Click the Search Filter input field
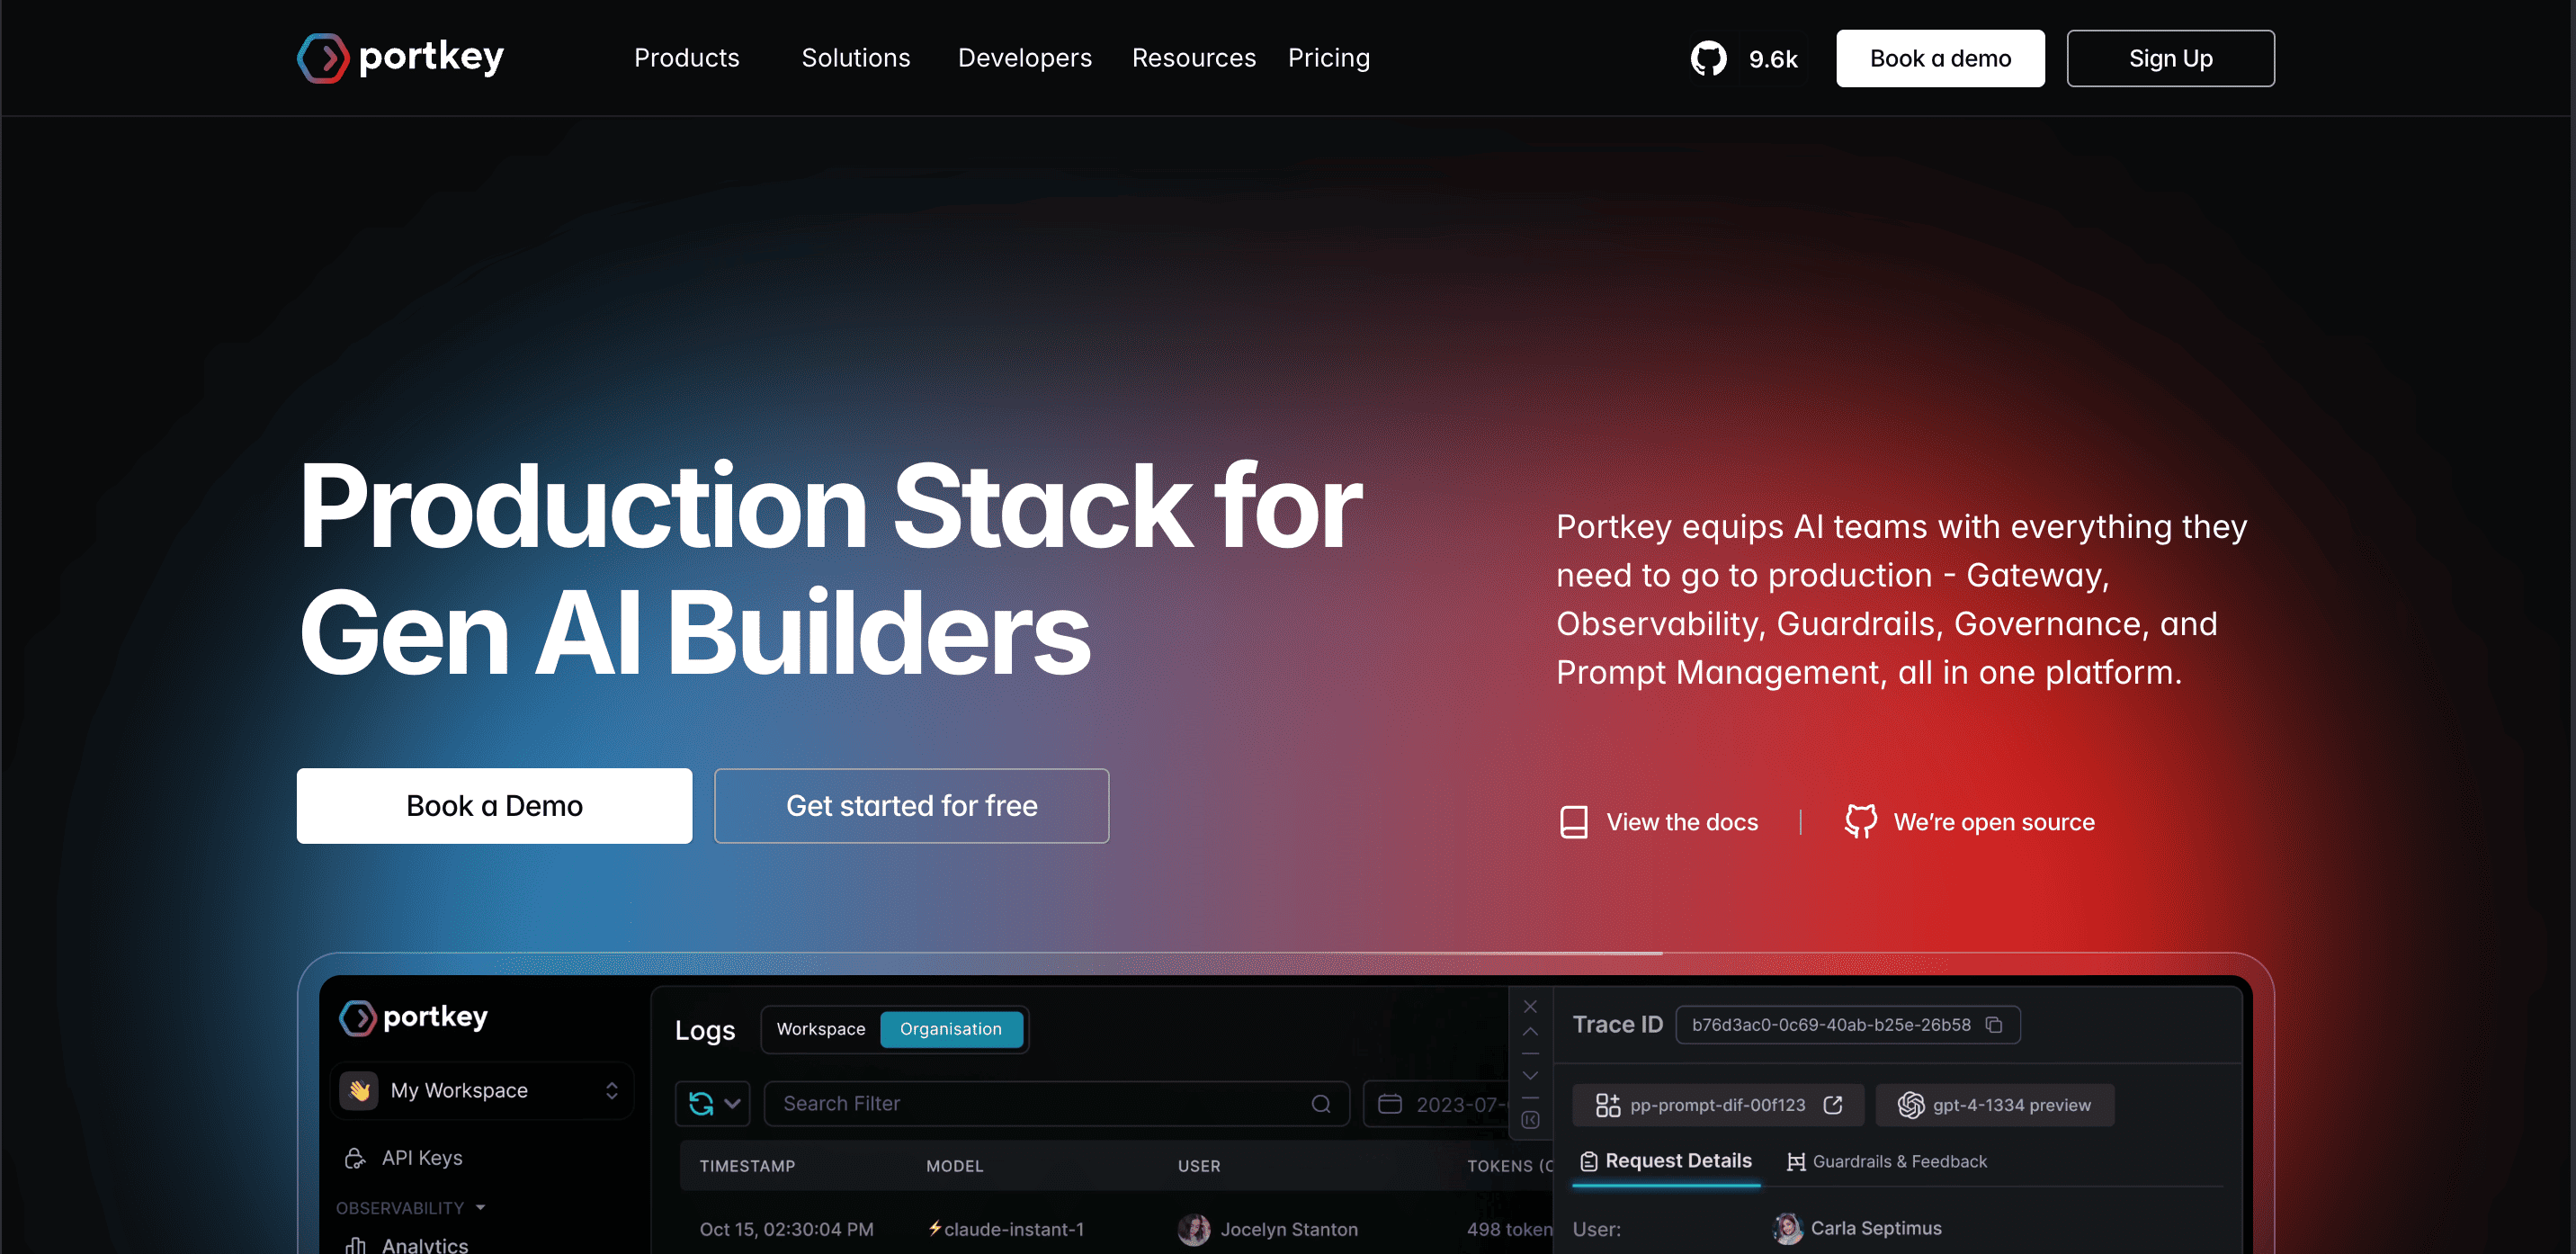 click(1040, 1103)
